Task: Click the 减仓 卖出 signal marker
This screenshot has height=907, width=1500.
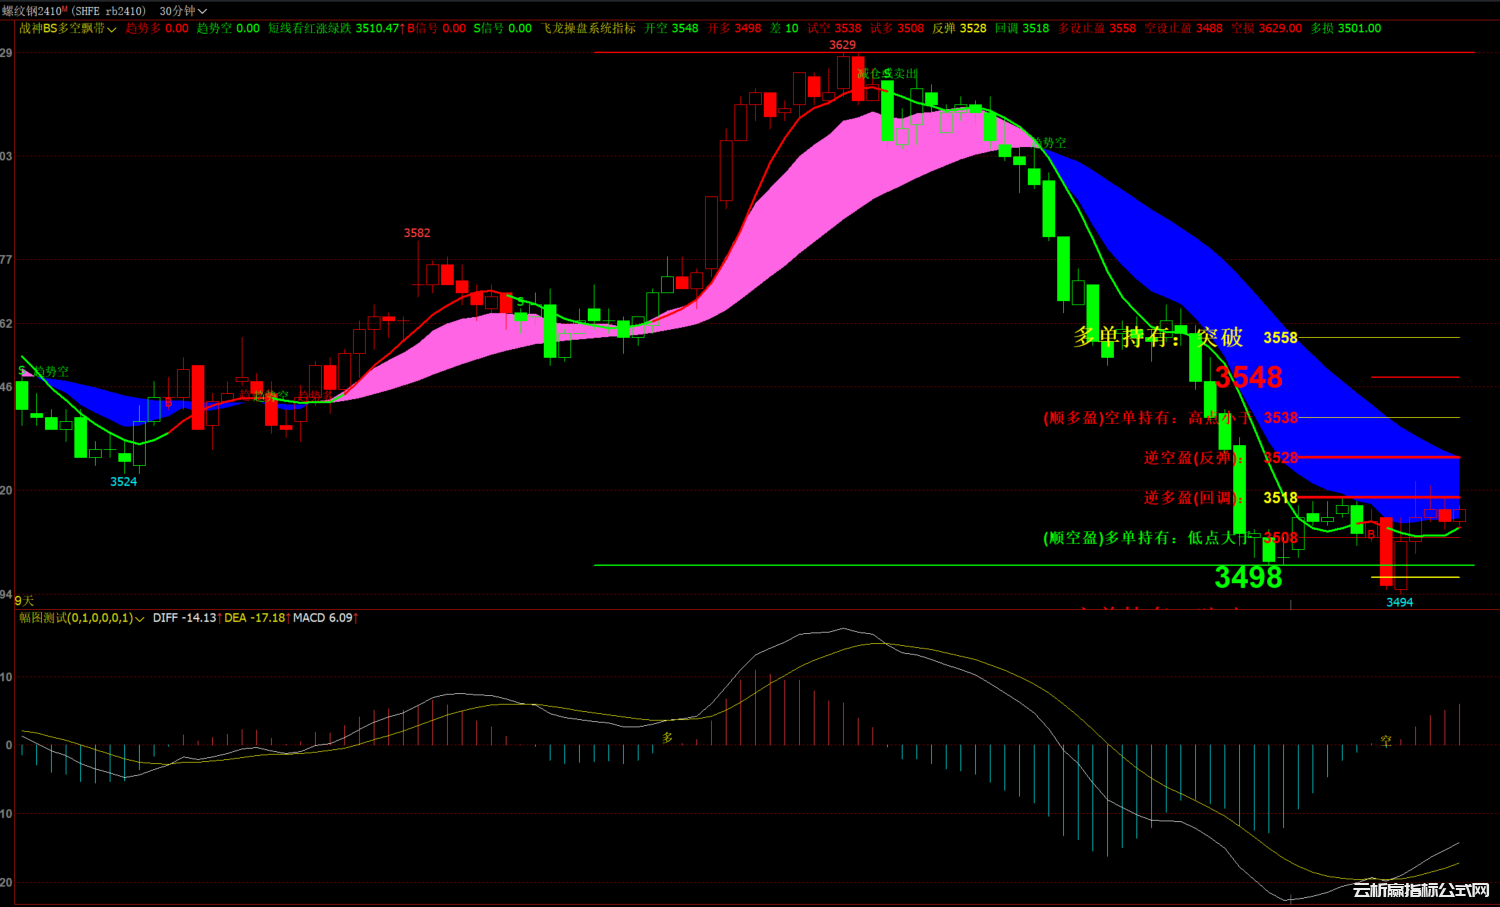Action: tap(887, 74)
